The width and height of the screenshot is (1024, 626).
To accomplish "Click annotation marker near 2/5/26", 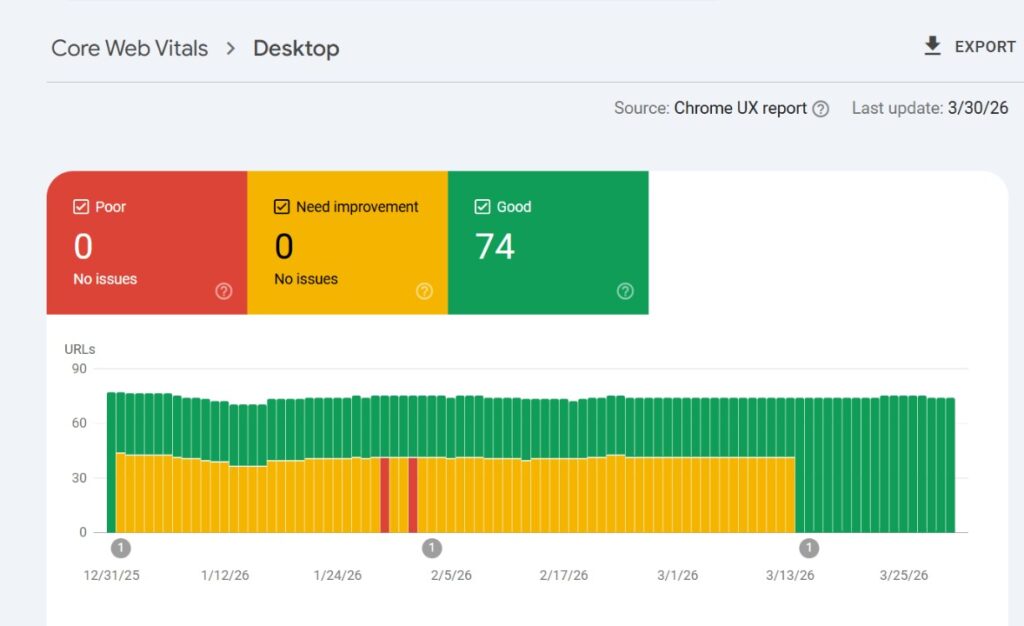I will (432, 548).
